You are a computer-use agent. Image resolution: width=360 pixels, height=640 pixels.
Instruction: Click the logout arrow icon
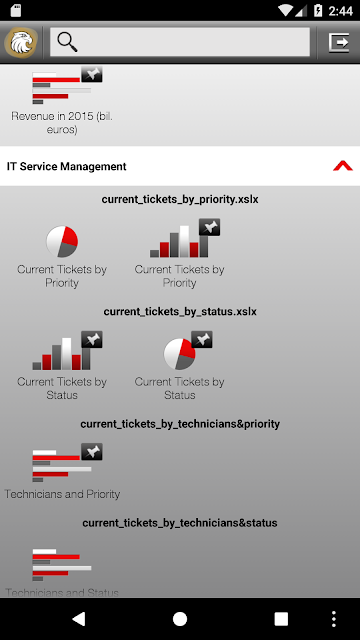coord(339,42)
